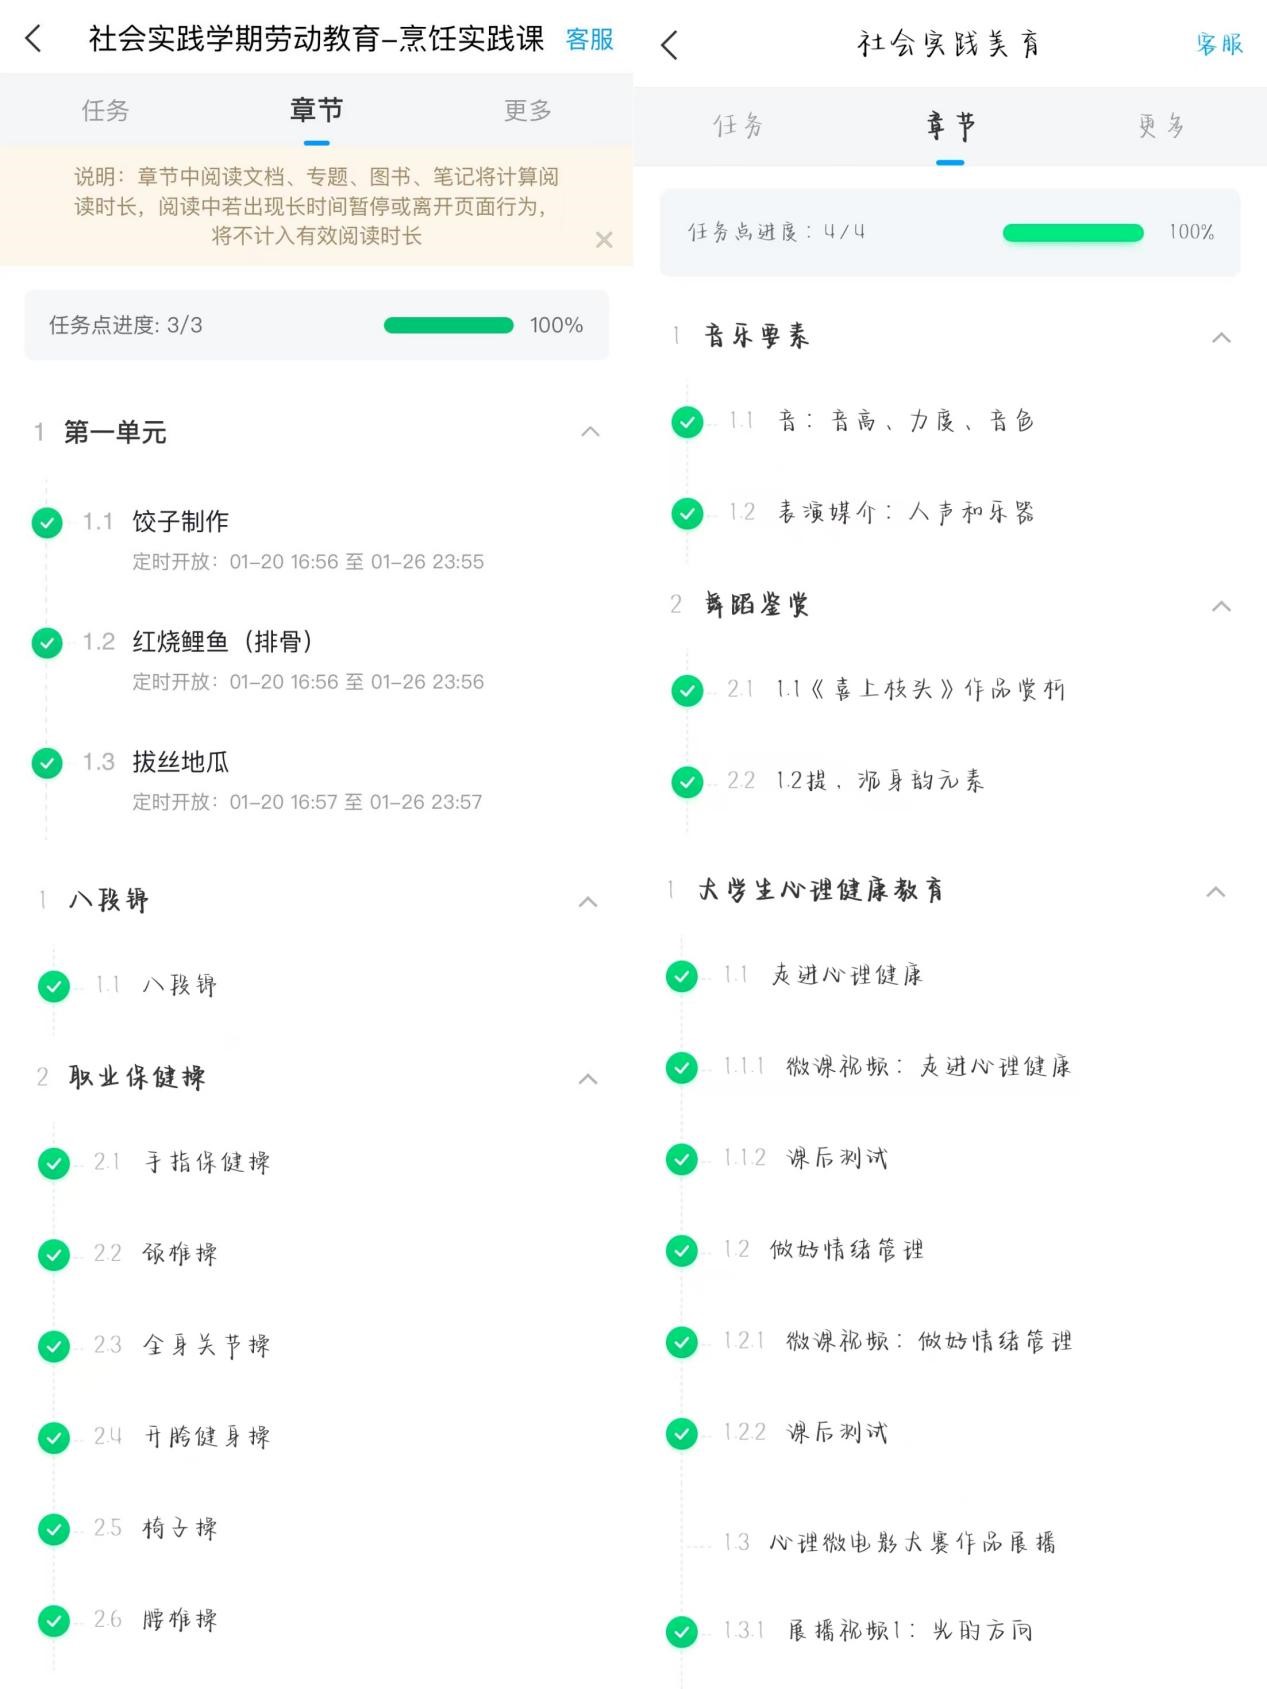
Task: Collapse the 职业保健操 section
Action: click(588, 1079)
